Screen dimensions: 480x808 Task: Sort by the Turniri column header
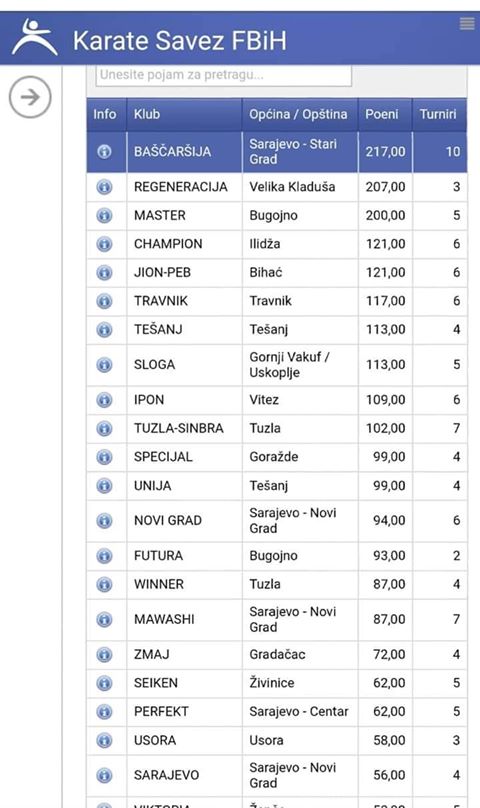tap(440, 114)
